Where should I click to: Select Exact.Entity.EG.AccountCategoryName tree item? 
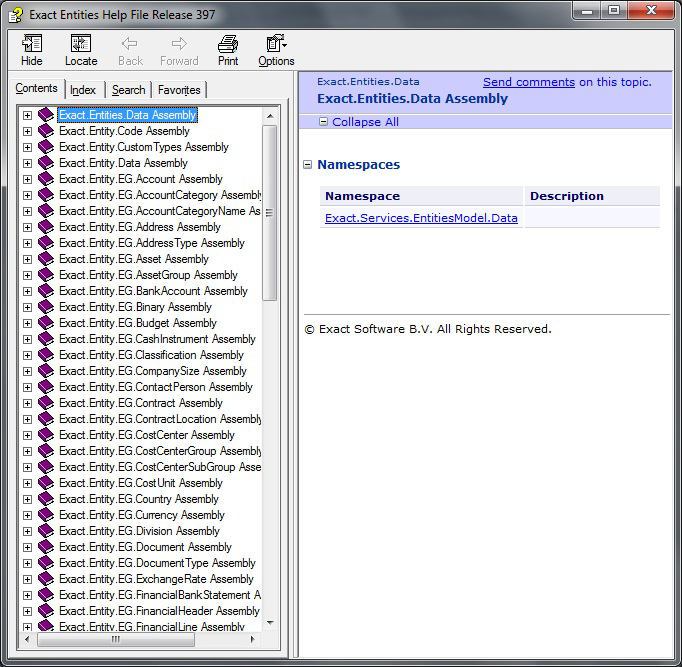(160, 211)
